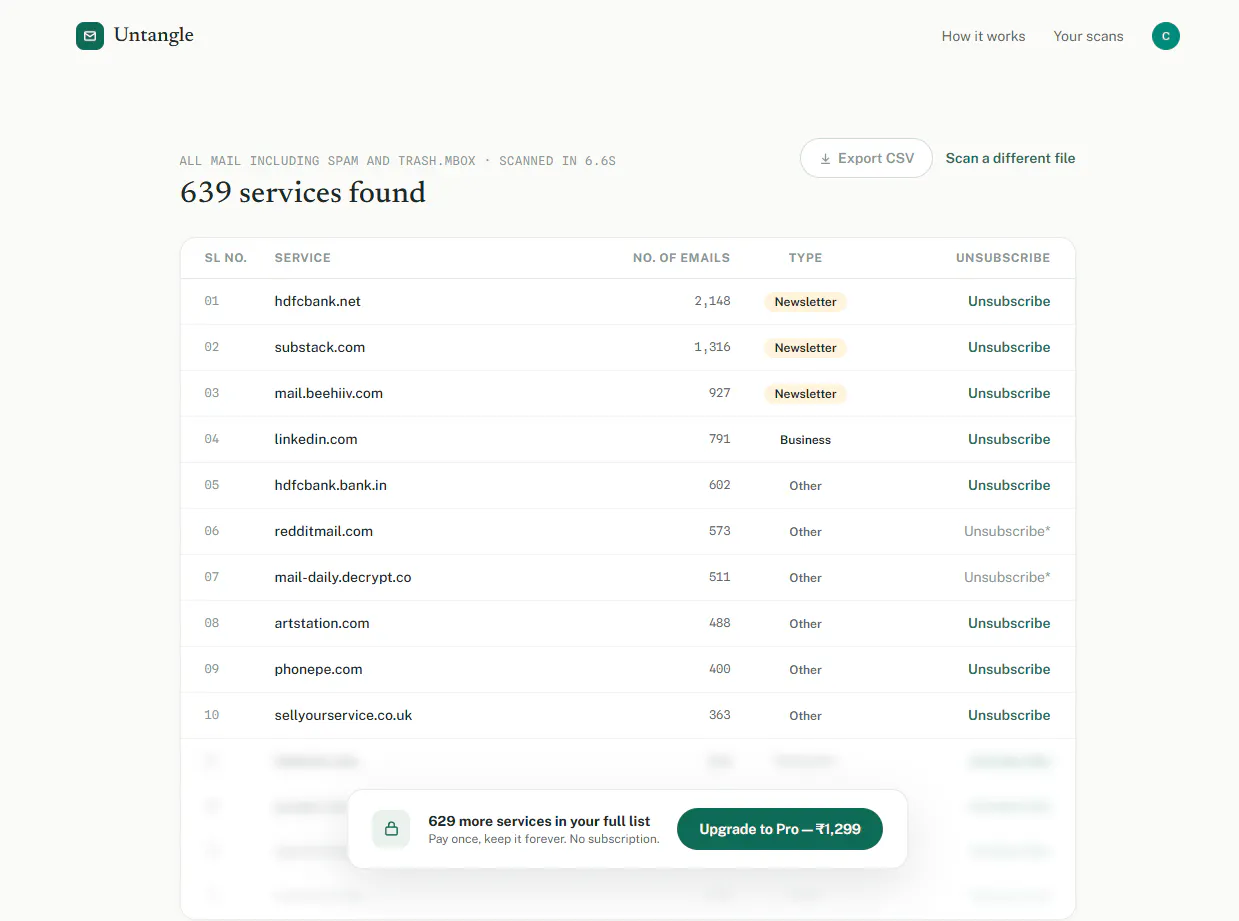Viewport: 1239px width, 921px height.
Task: Click the Pay once, keep it forever text
Action: pyautogui.click(x=544, y=839)
